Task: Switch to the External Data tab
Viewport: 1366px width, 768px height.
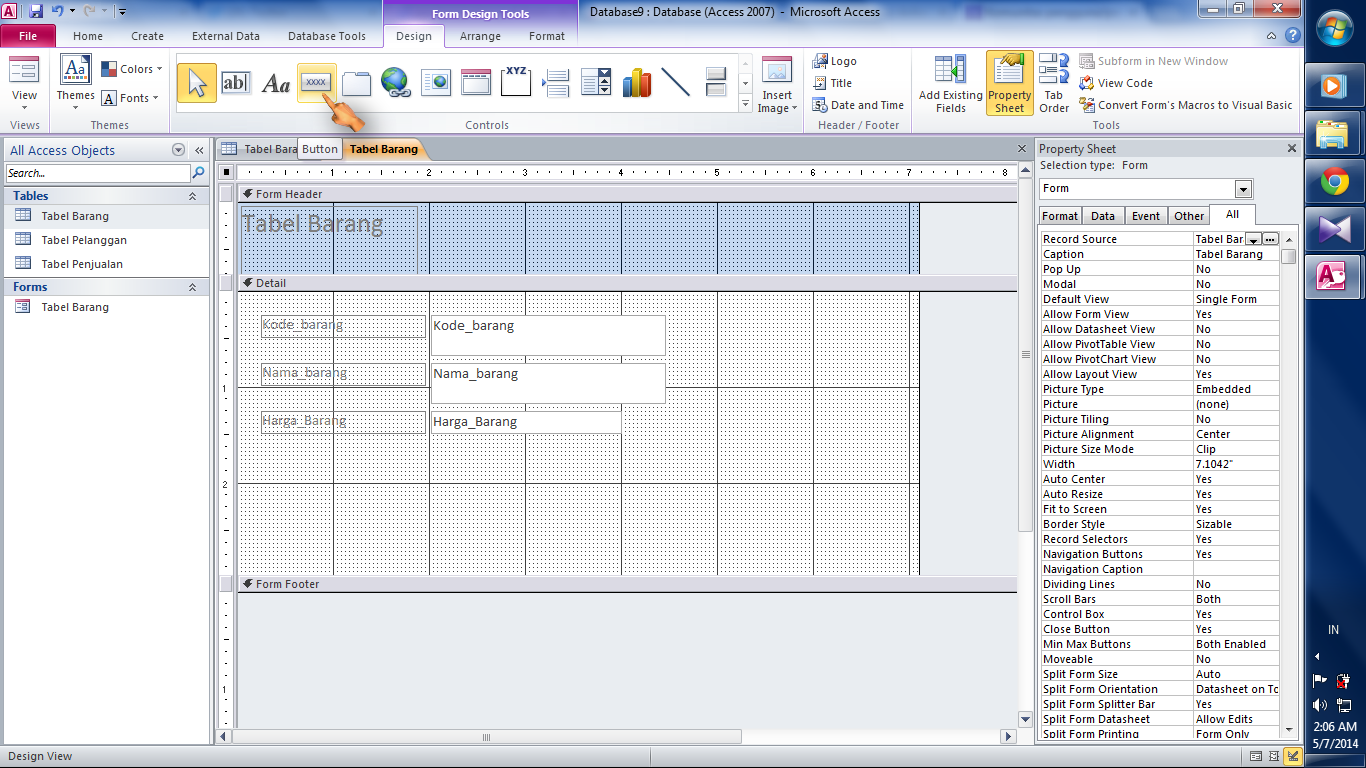Action: coord(226,36)
